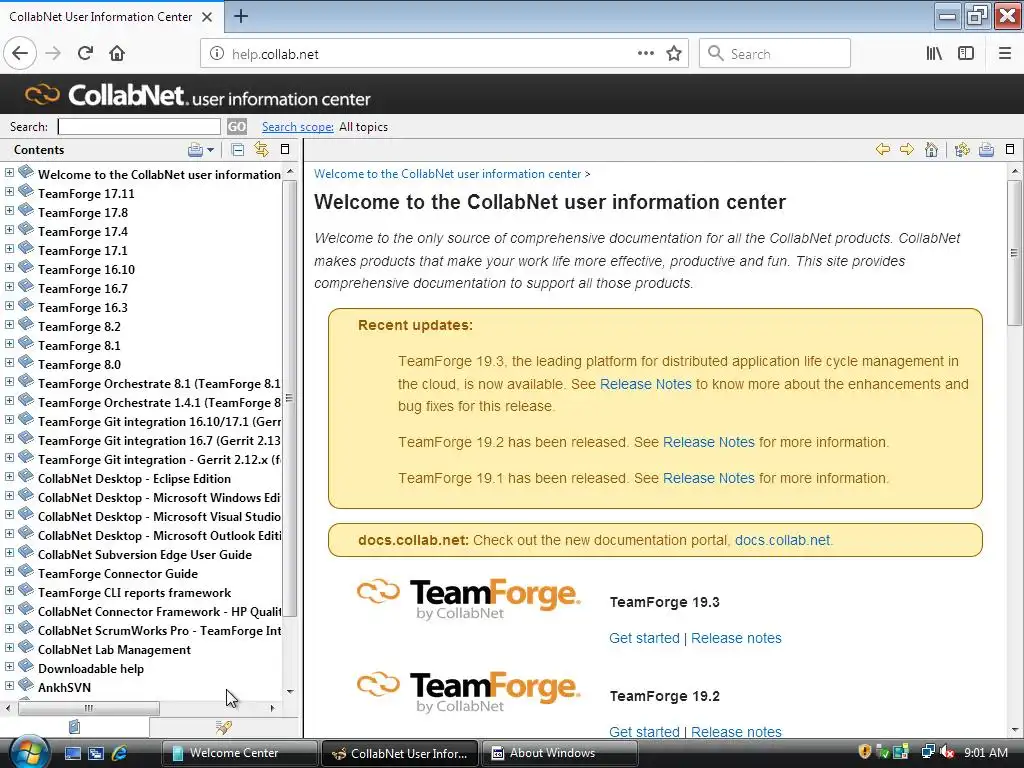Open site information icon in address bar

pyautogui.click(x=217, y=54)
